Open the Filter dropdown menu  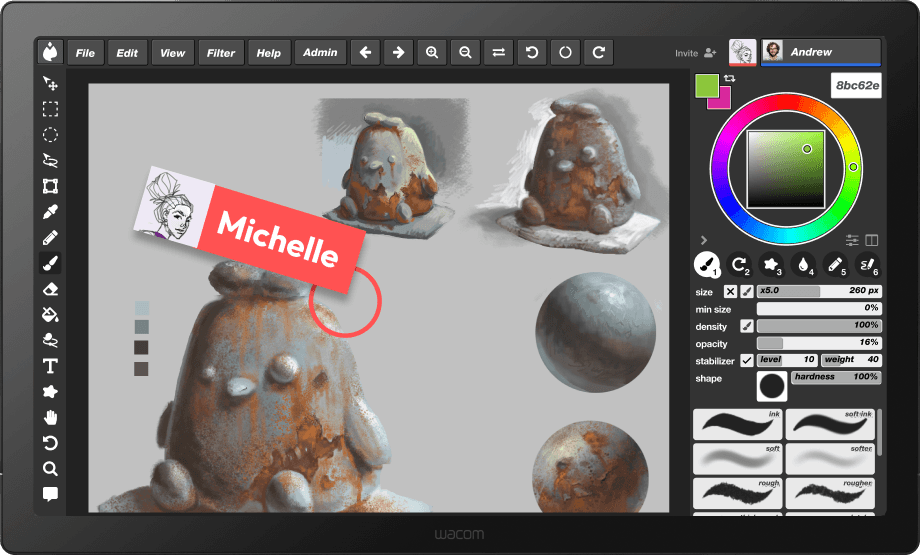[221, 53]
